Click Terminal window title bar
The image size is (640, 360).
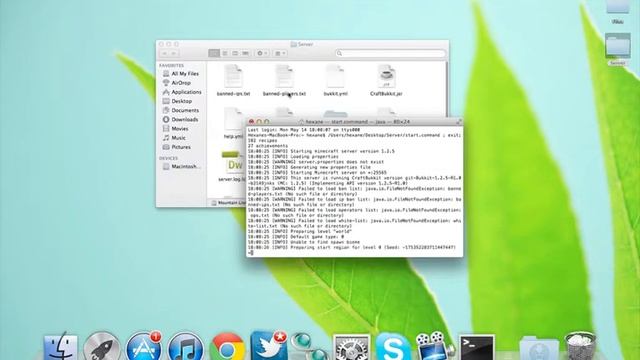354,122
